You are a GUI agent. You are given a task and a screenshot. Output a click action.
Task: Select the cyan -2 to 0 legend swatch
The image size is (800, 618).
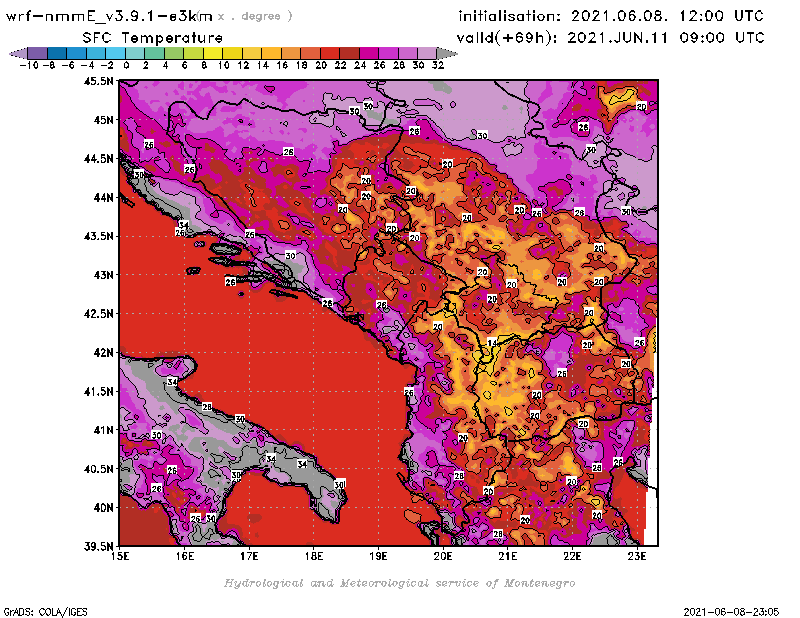click(115, 53)
